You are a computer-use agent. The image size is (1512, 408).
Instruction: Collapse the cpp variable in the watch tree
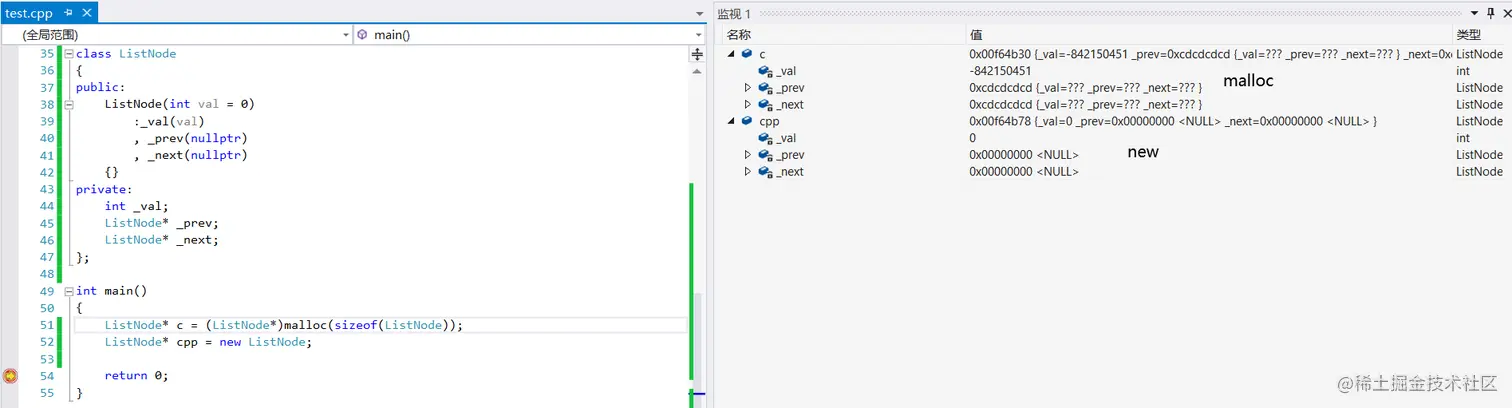[732, 121]
